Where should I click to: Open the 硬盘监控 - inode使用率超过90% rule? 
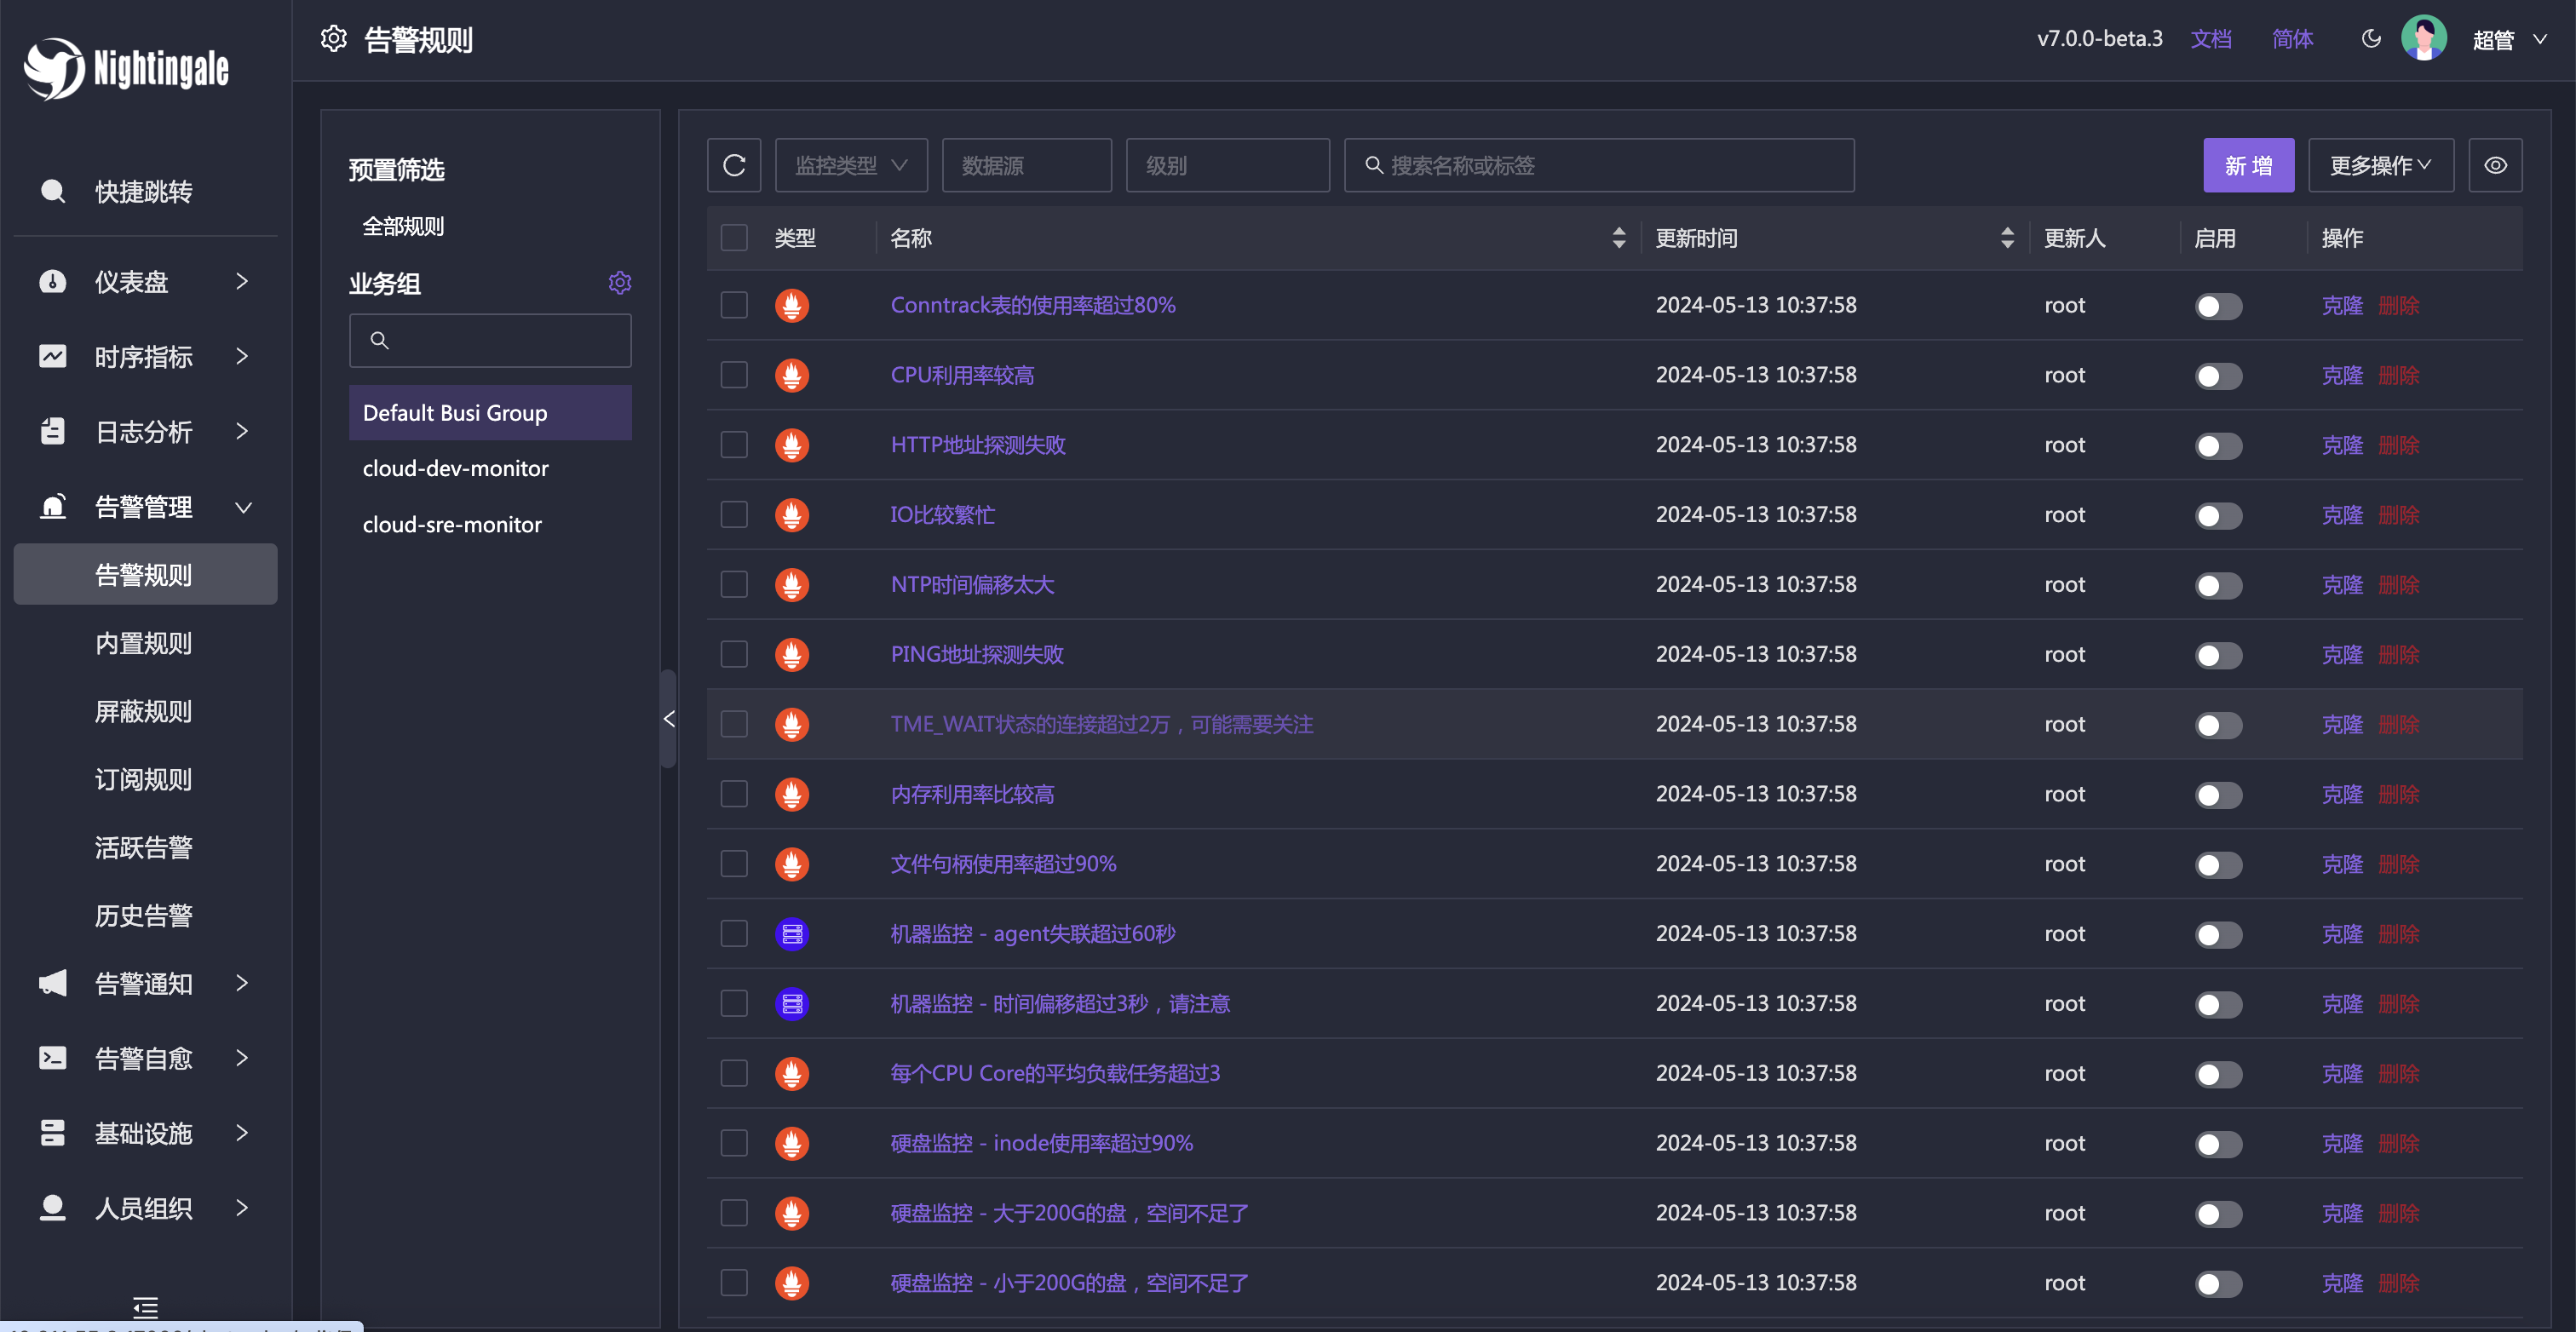click(1041, 1143)
